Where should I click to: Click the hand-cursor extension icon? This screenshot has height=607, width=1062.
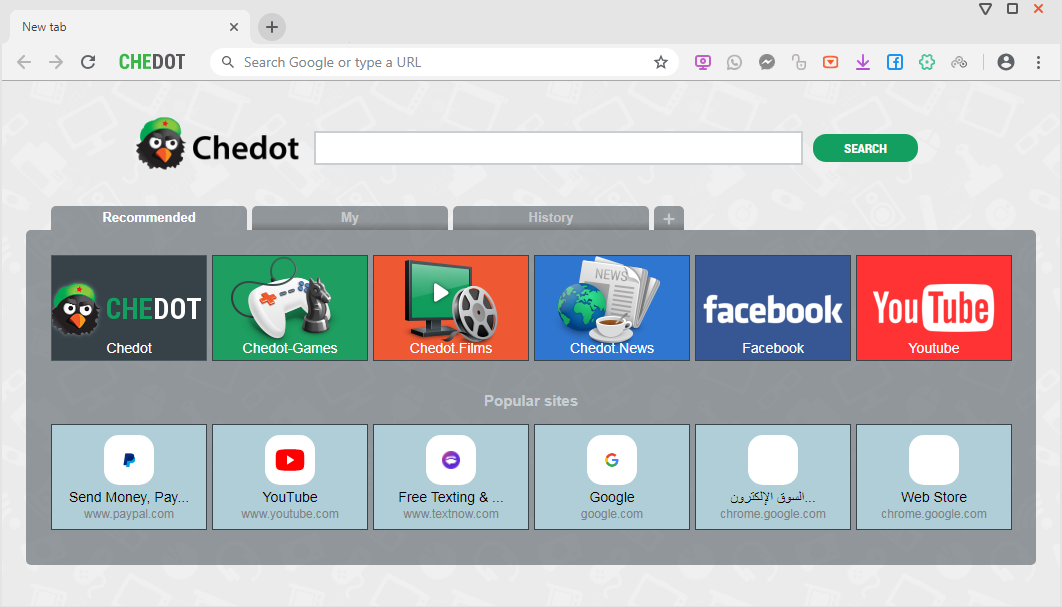799,62
